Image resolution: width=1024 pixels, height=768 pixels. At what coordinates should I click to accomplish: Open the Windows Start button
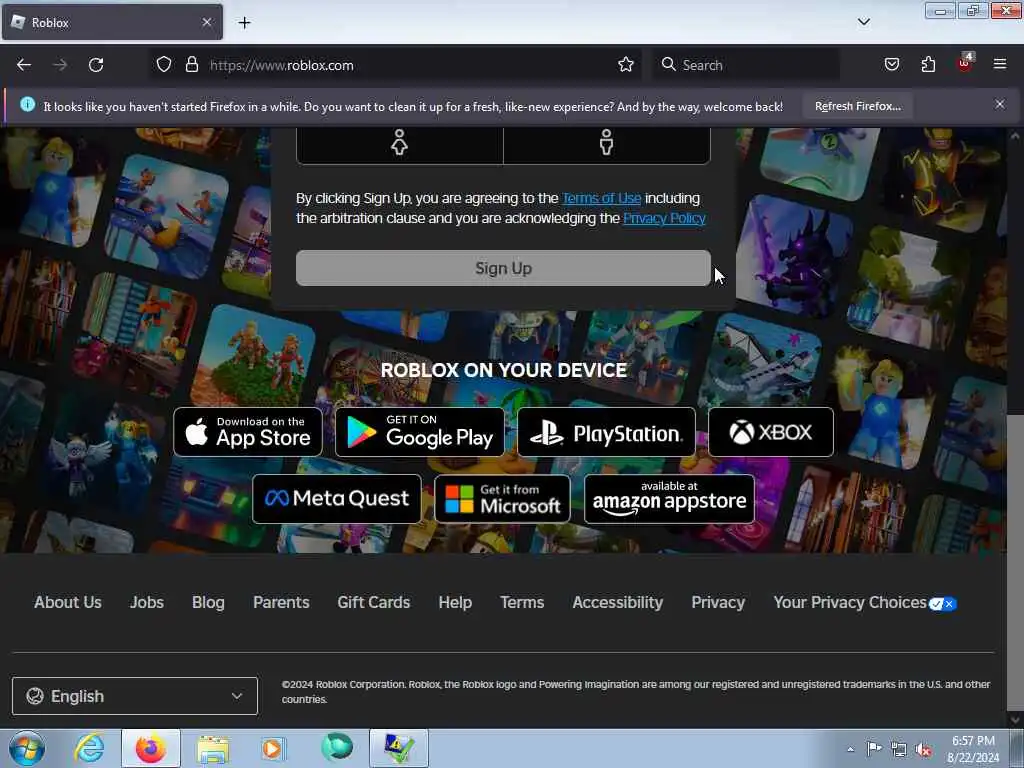point(27,748)
